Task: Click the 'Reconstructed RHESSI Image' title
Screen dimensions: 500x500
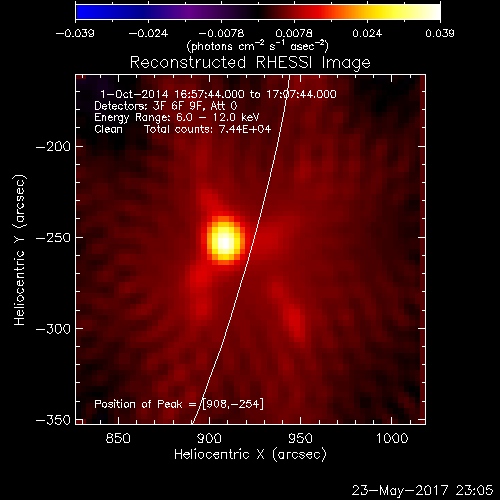Action: [x=250, y=63]
